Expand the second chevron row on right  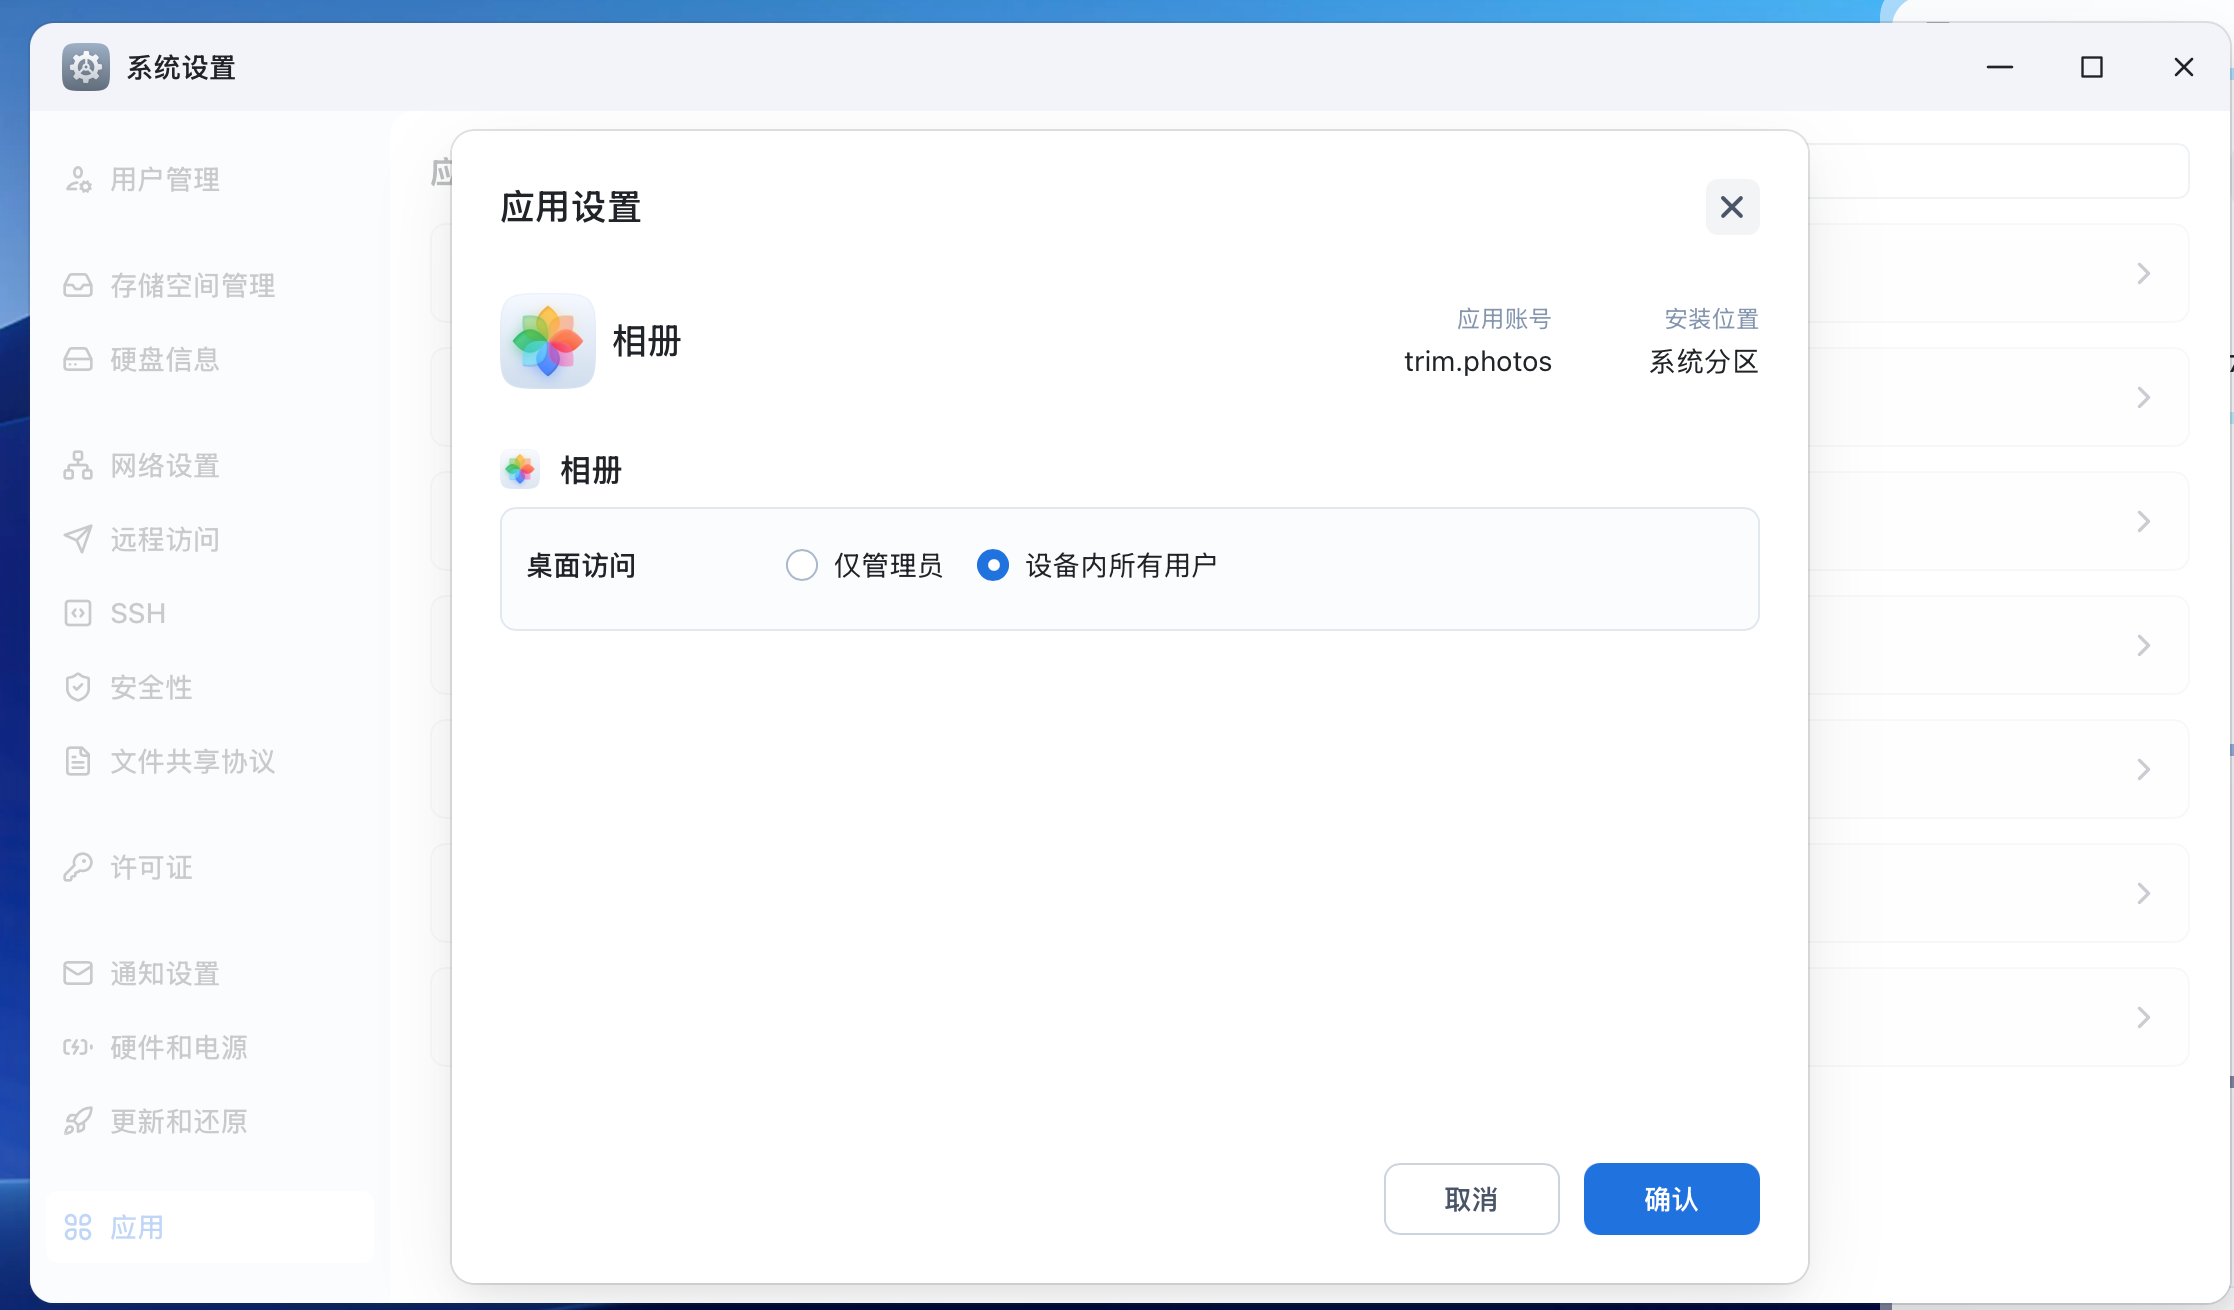2143,397
